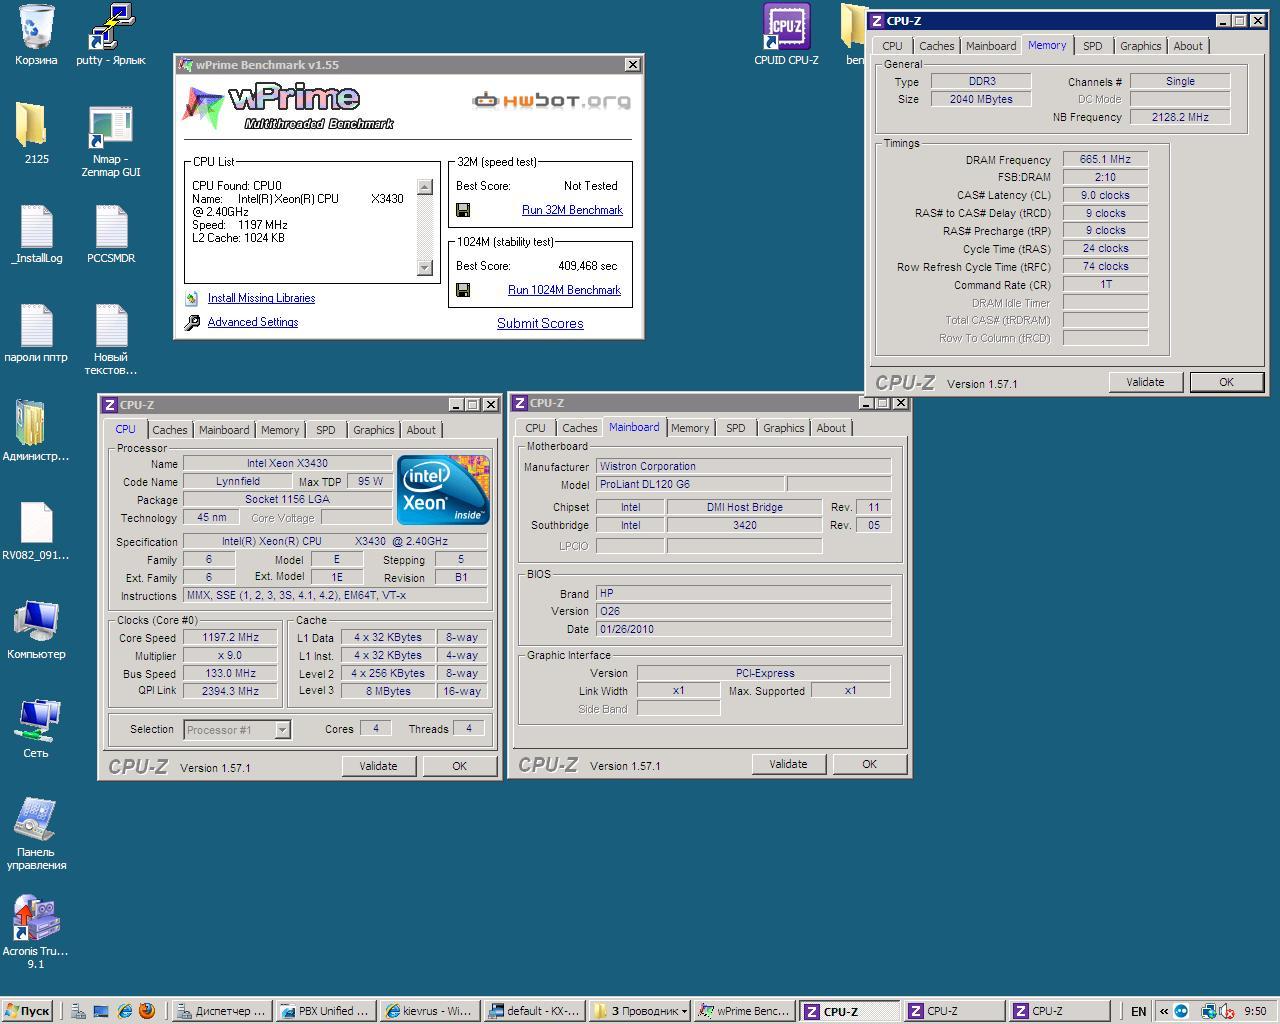Open About tab in CPU-Z Mainboard window
This screenshot has height=1024, width=1280.
coord(831,428)
